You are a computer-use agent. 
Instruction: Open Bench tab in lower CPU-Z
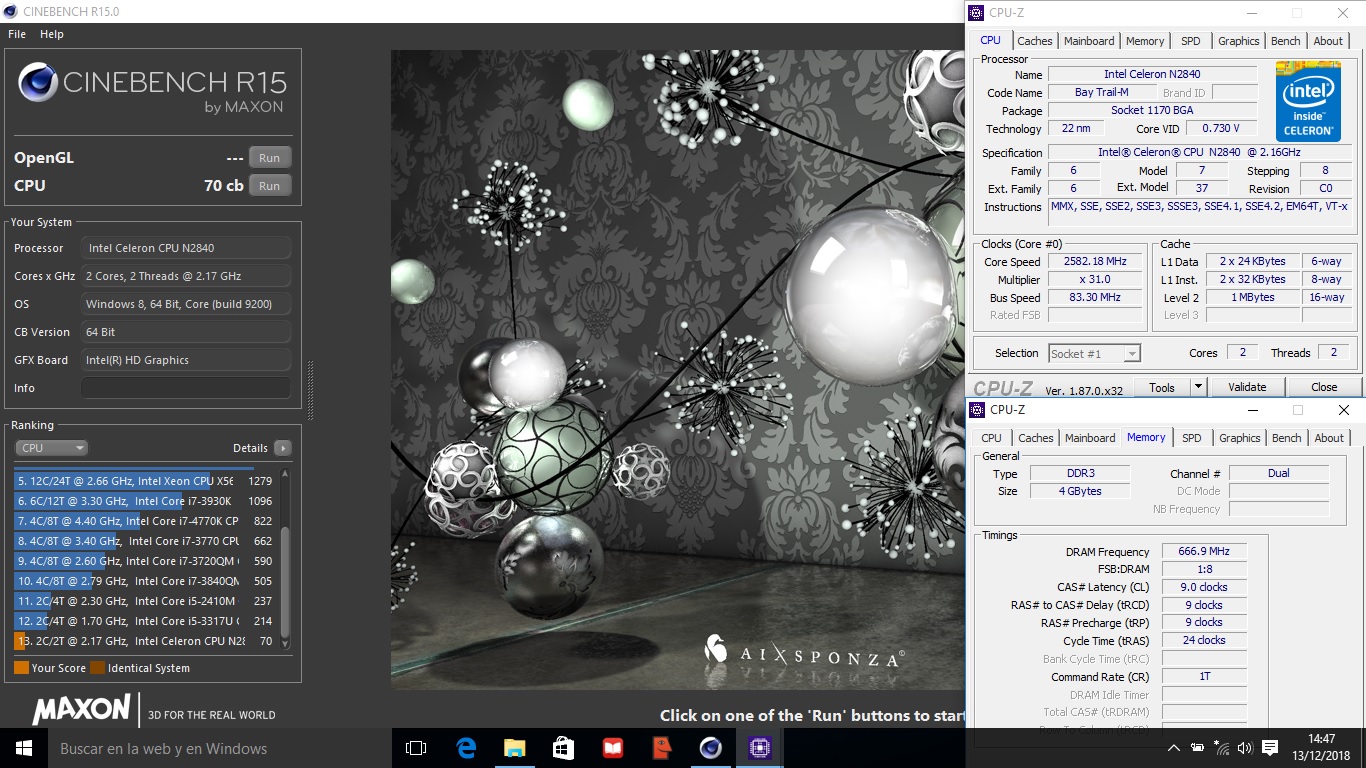point(1287,438)
